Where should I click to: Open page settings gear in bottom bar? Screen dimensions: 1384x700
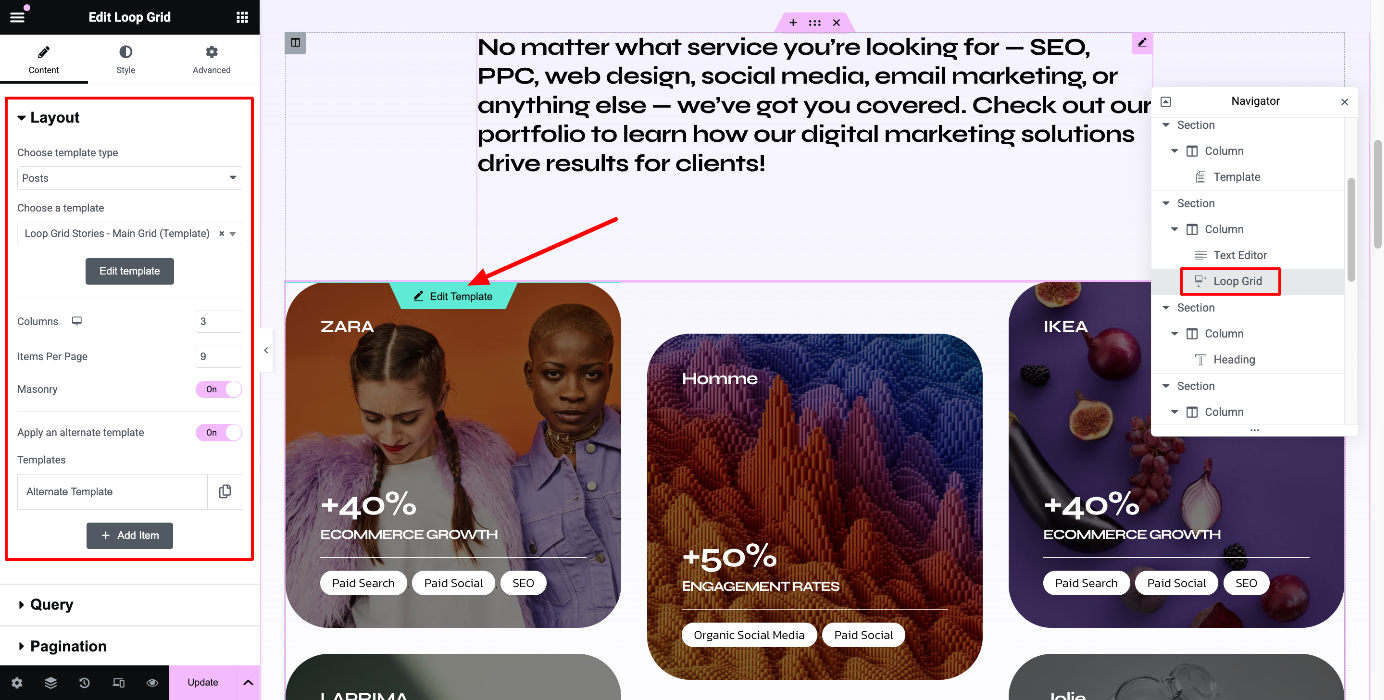(17, 683)
